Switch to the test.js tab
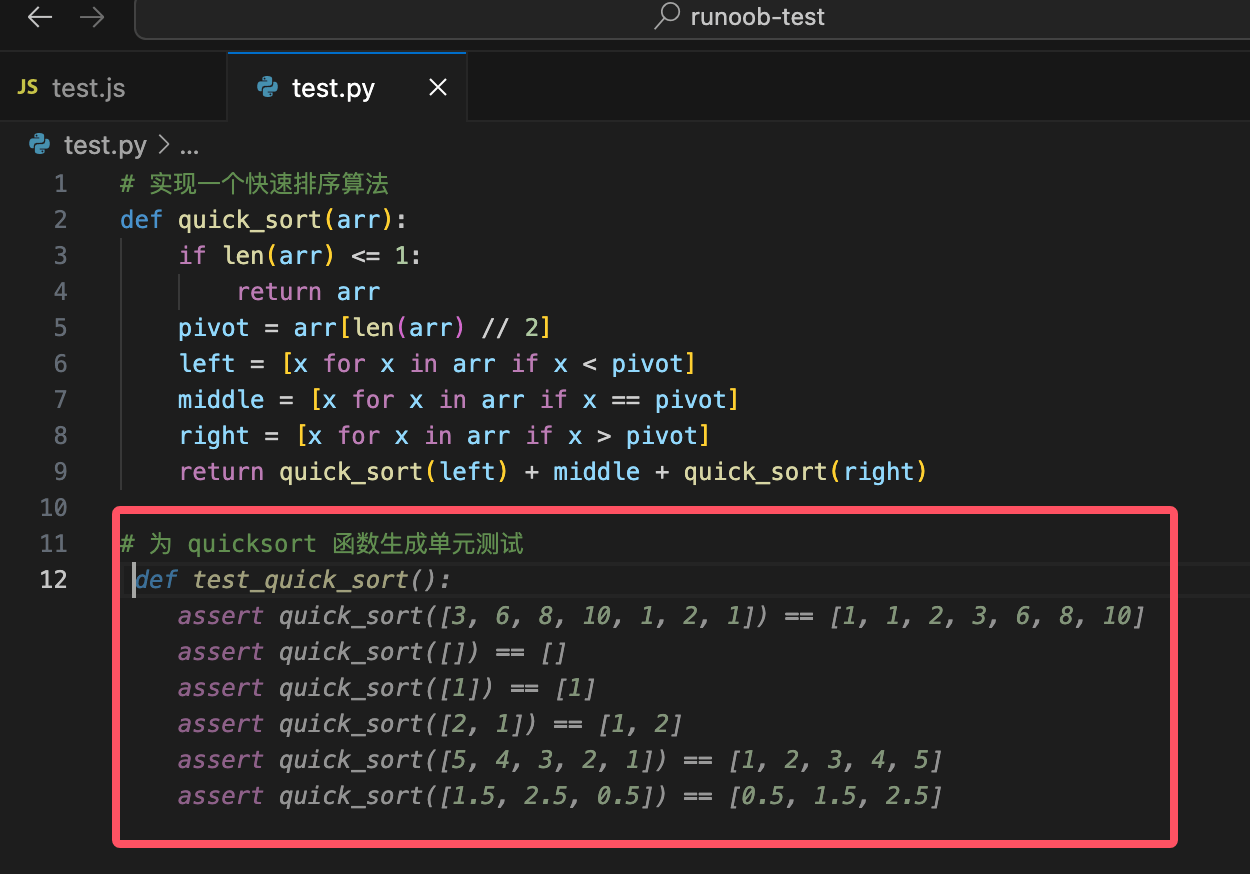Screen dimensions: 1250x874 coord(88,88)
